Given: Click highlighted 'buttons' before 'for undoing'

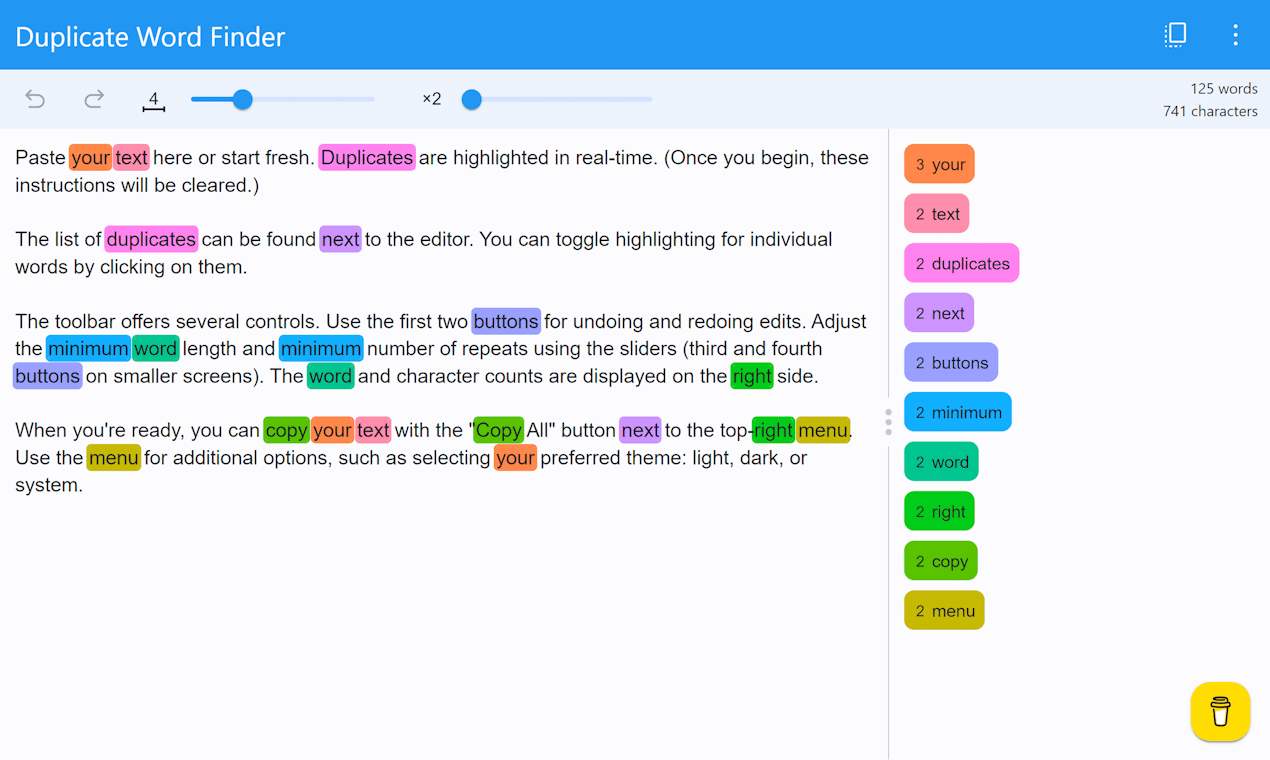Looking at the screenshot, I should (506, 322).
